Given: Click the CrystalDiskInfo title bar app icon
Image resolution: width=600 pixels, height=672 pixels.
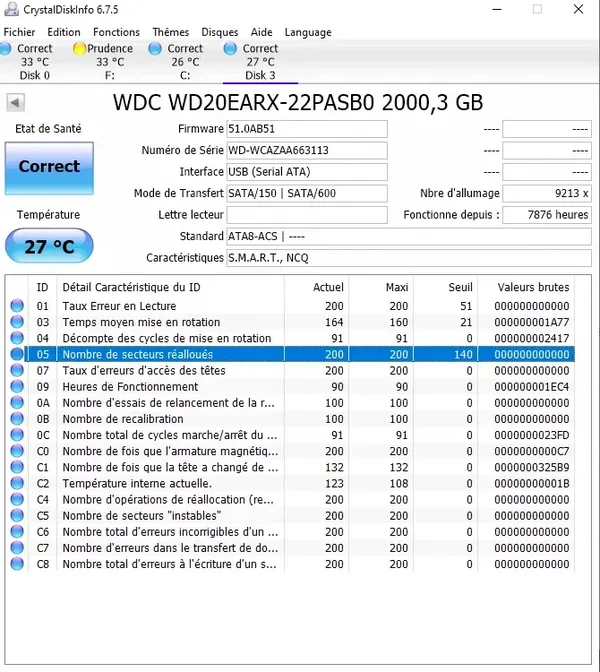Looking at the screenshot, I should 11,9.
